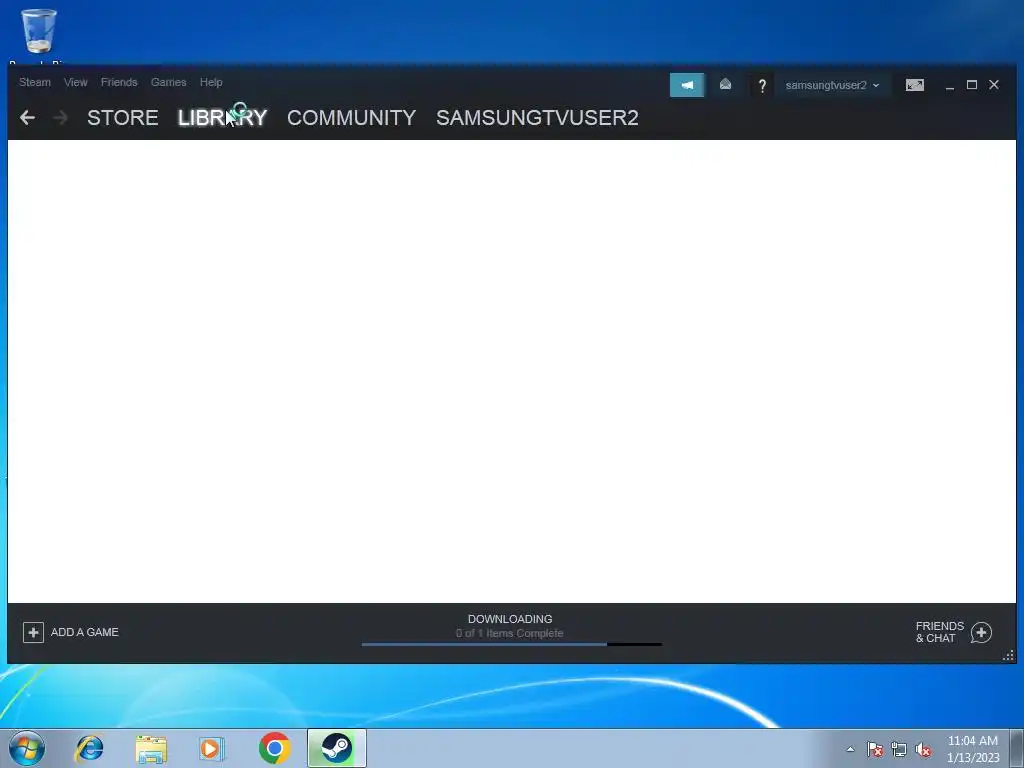
Task: Open the announcements megaphone icon
Action: 687,85
